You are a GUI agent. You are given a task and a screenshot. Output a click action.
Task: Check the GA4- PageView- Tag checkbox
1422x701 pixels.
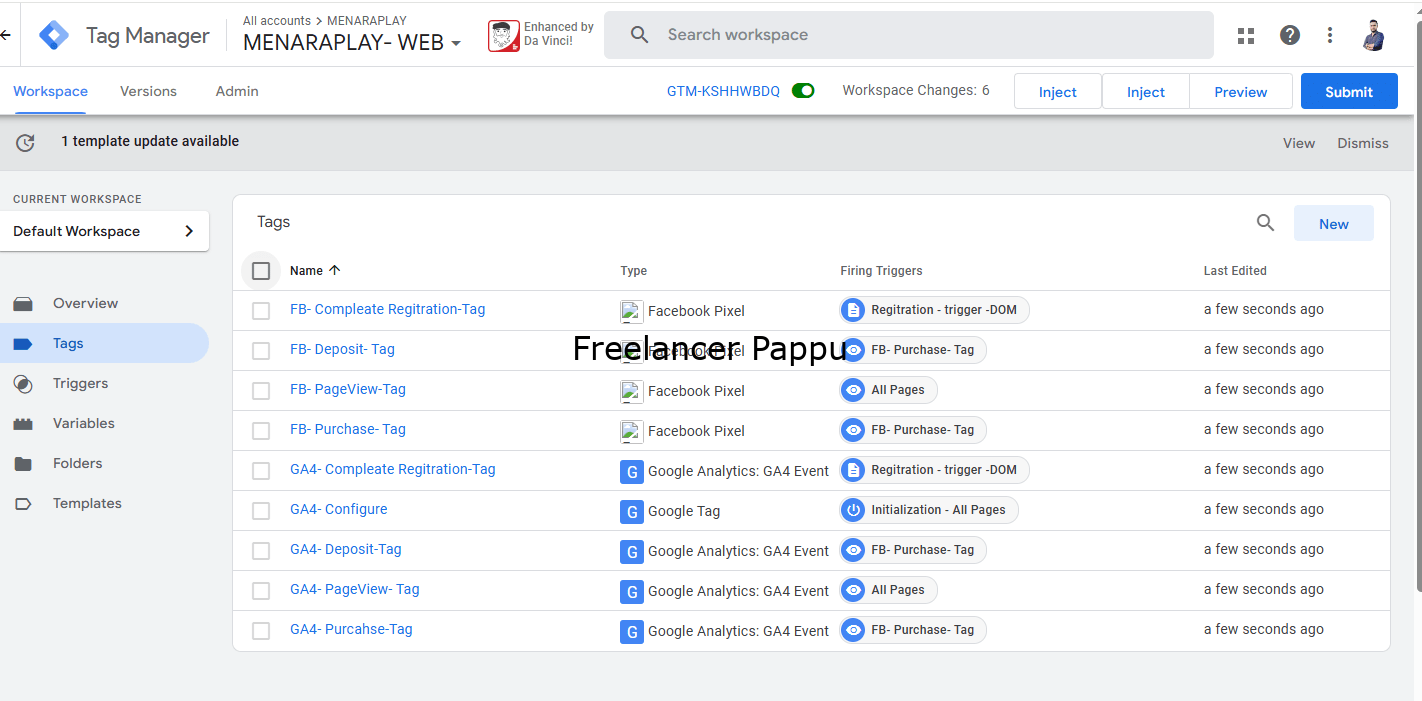point(261,591)
